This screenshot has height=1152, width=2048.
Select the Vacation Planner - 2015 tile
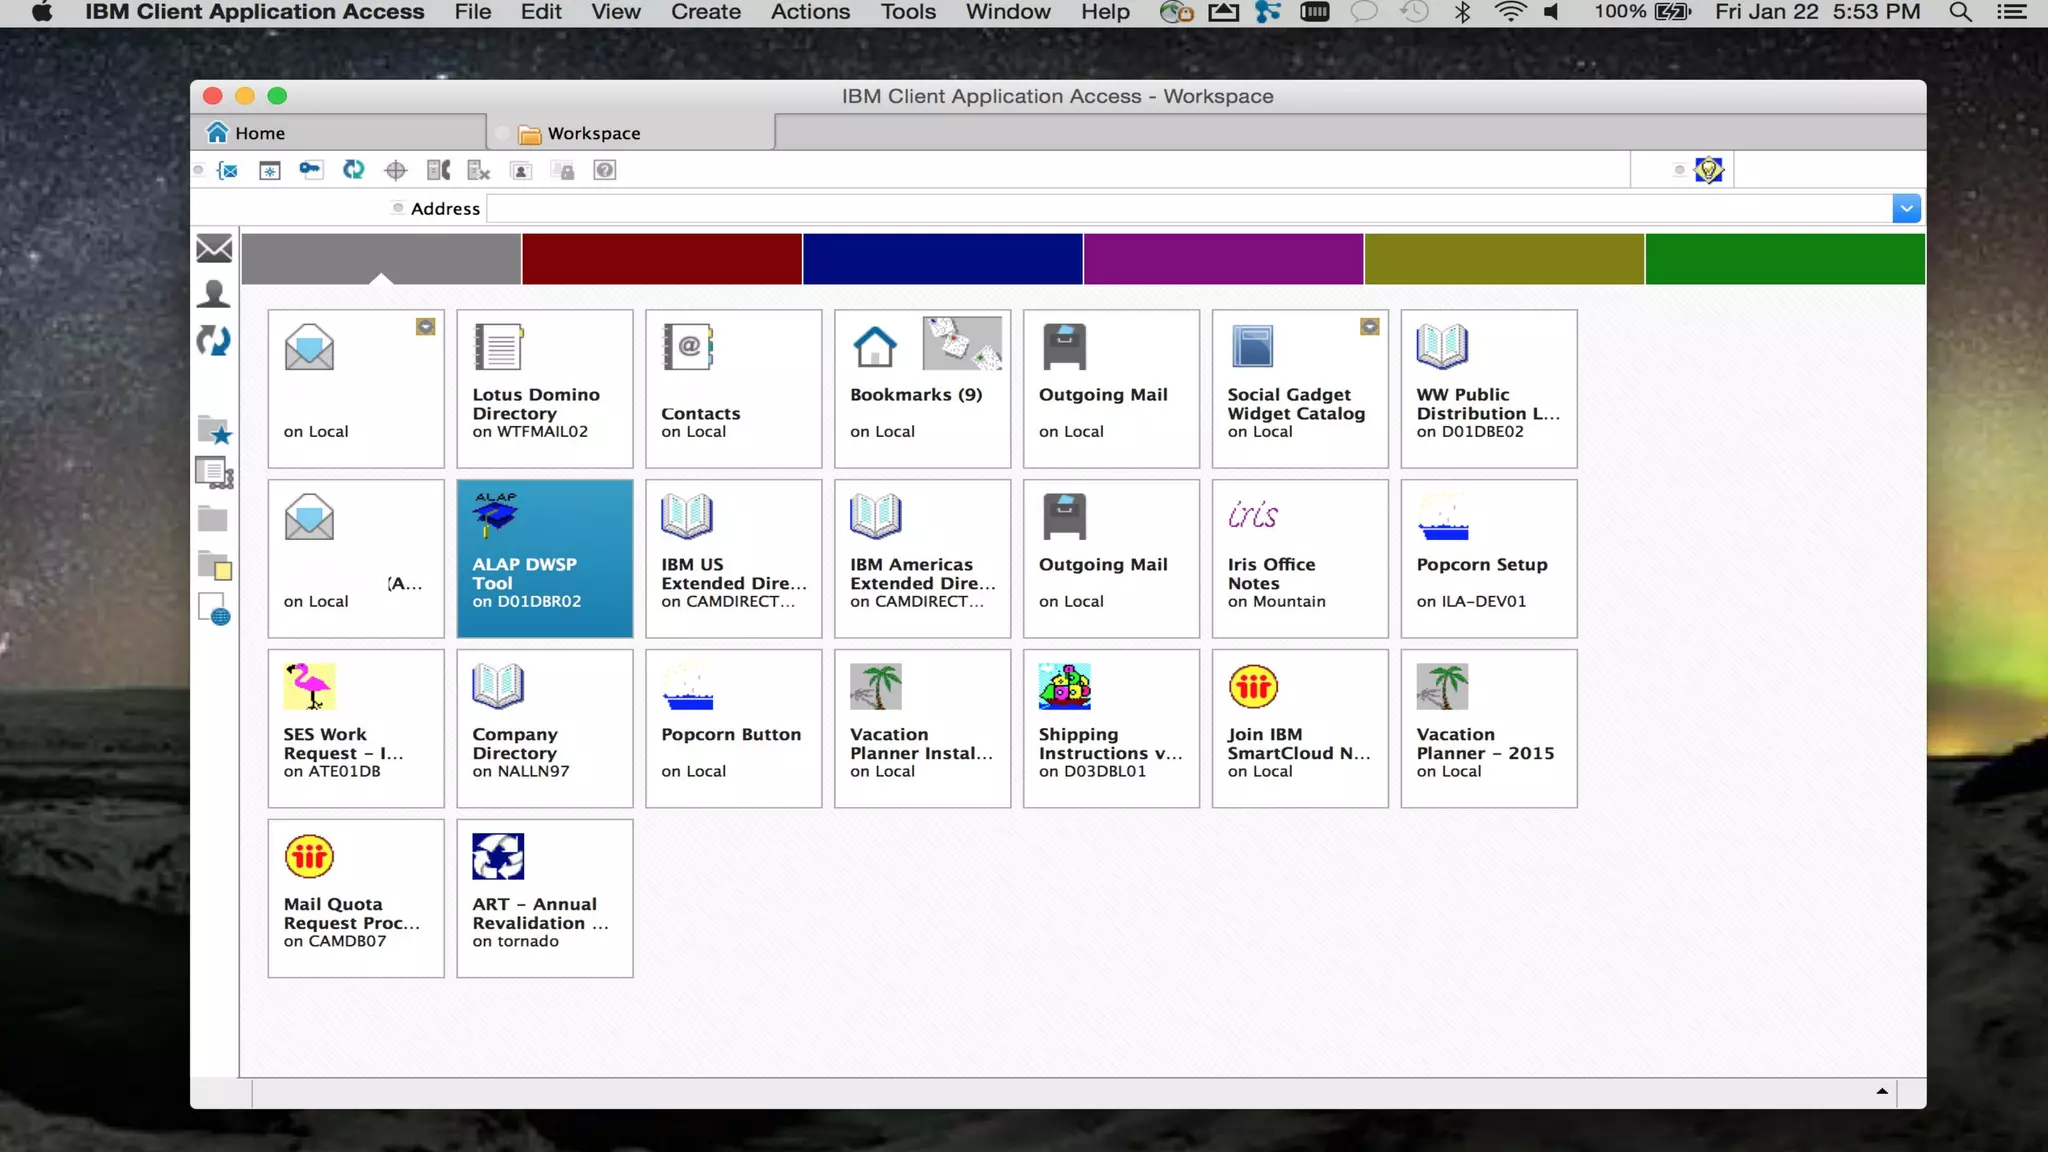point(1489,728)
